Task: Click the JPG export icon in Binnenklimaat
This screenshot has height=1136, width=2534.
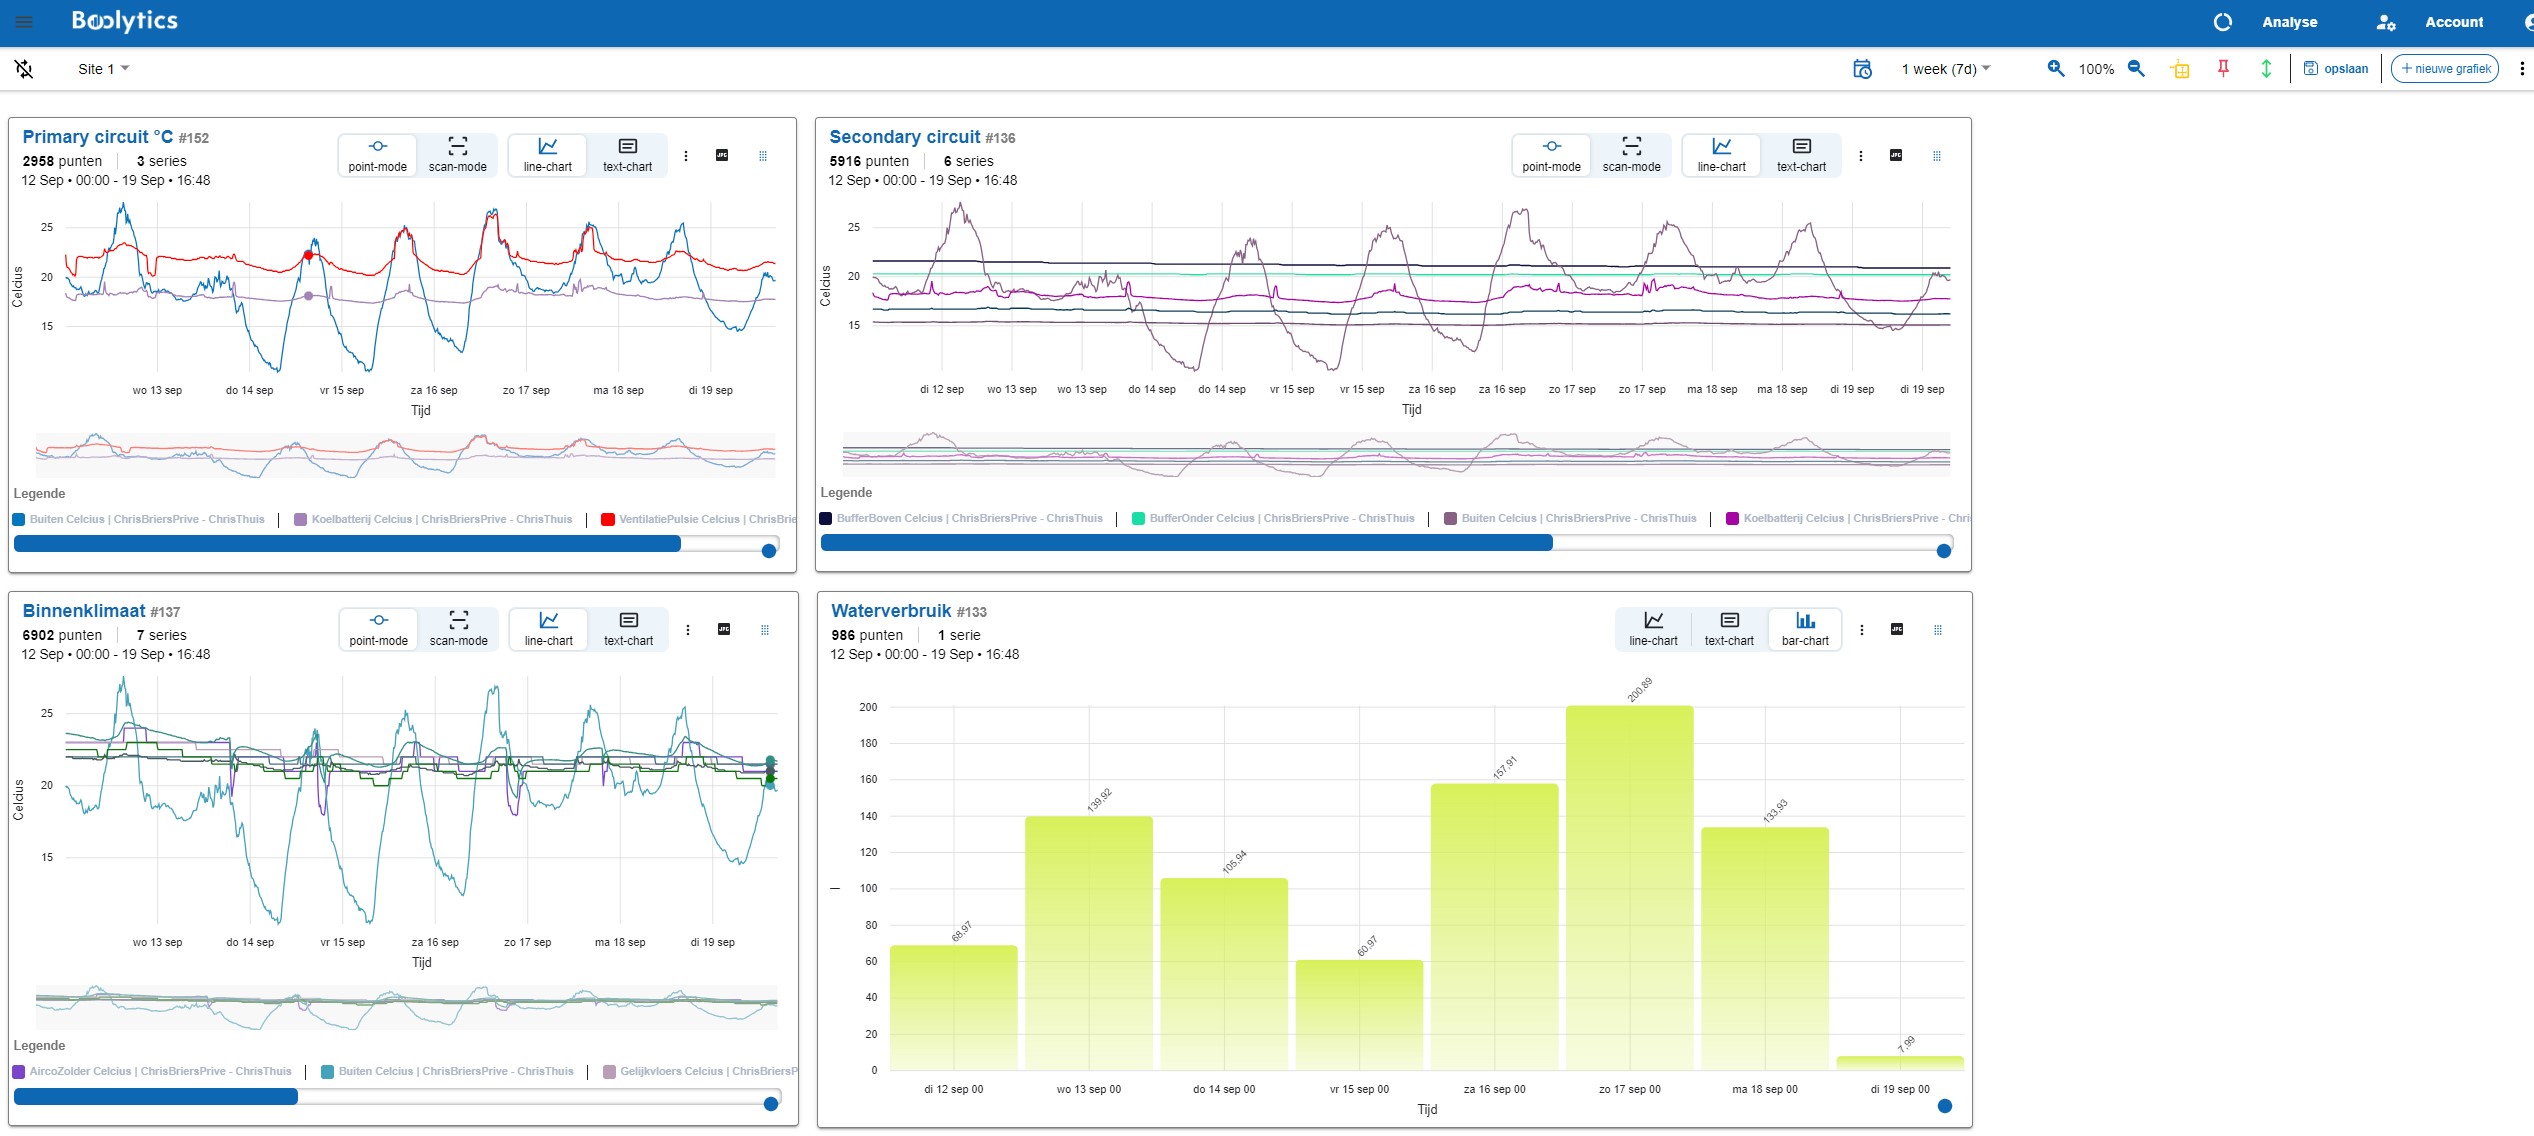Action: pyautogui.click(x=724, y=629)
